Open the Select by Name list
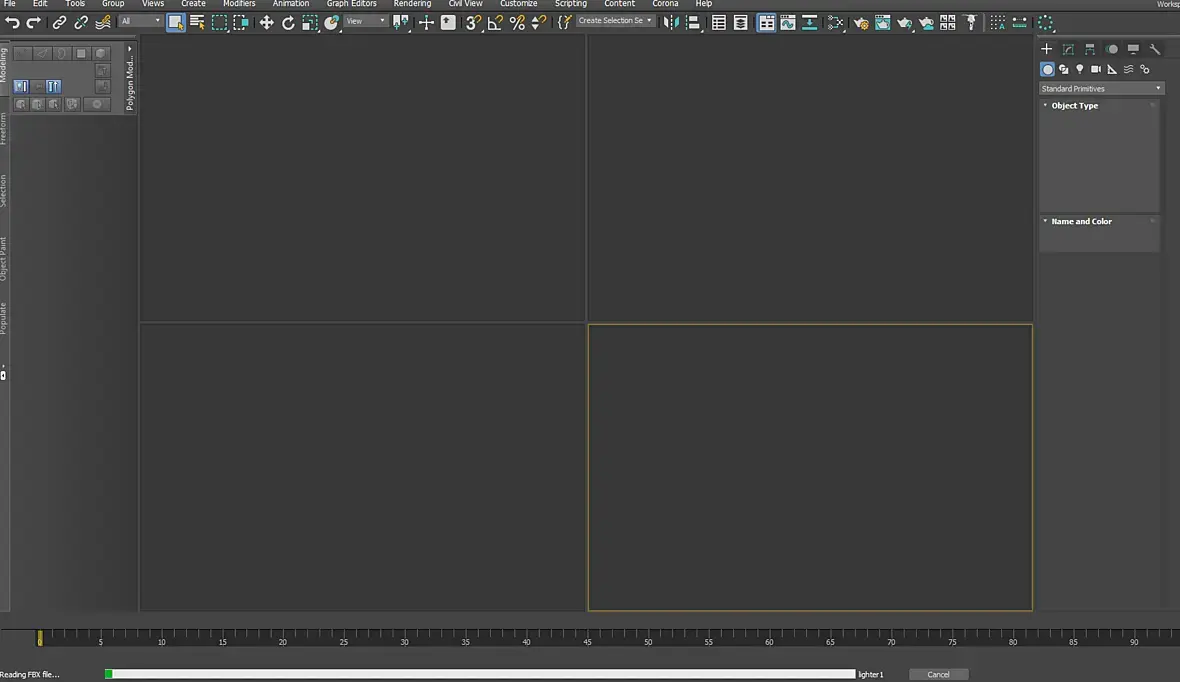Viewport: 1180px width, 682px height. point(197,23)
